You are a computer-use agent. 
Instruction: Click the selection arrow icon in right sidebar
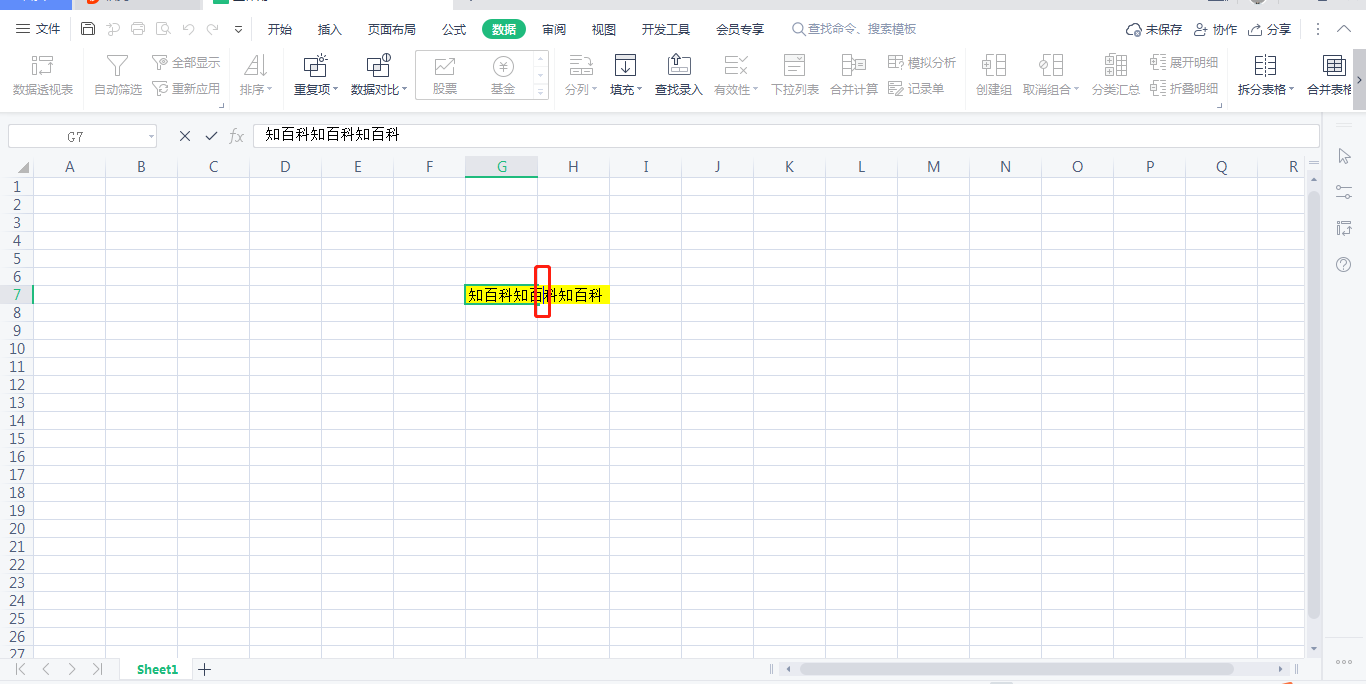[1344, 156]
